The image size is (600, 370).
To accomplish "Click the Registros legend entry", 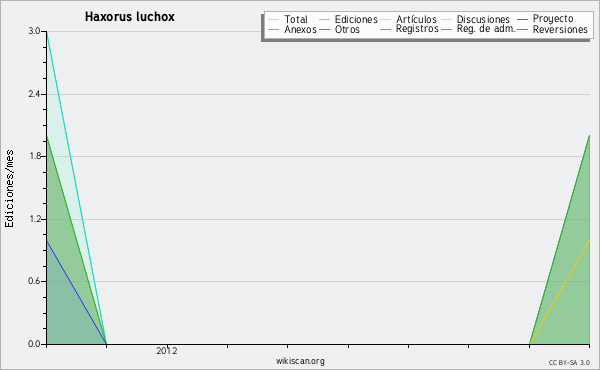I will point(409,29).
